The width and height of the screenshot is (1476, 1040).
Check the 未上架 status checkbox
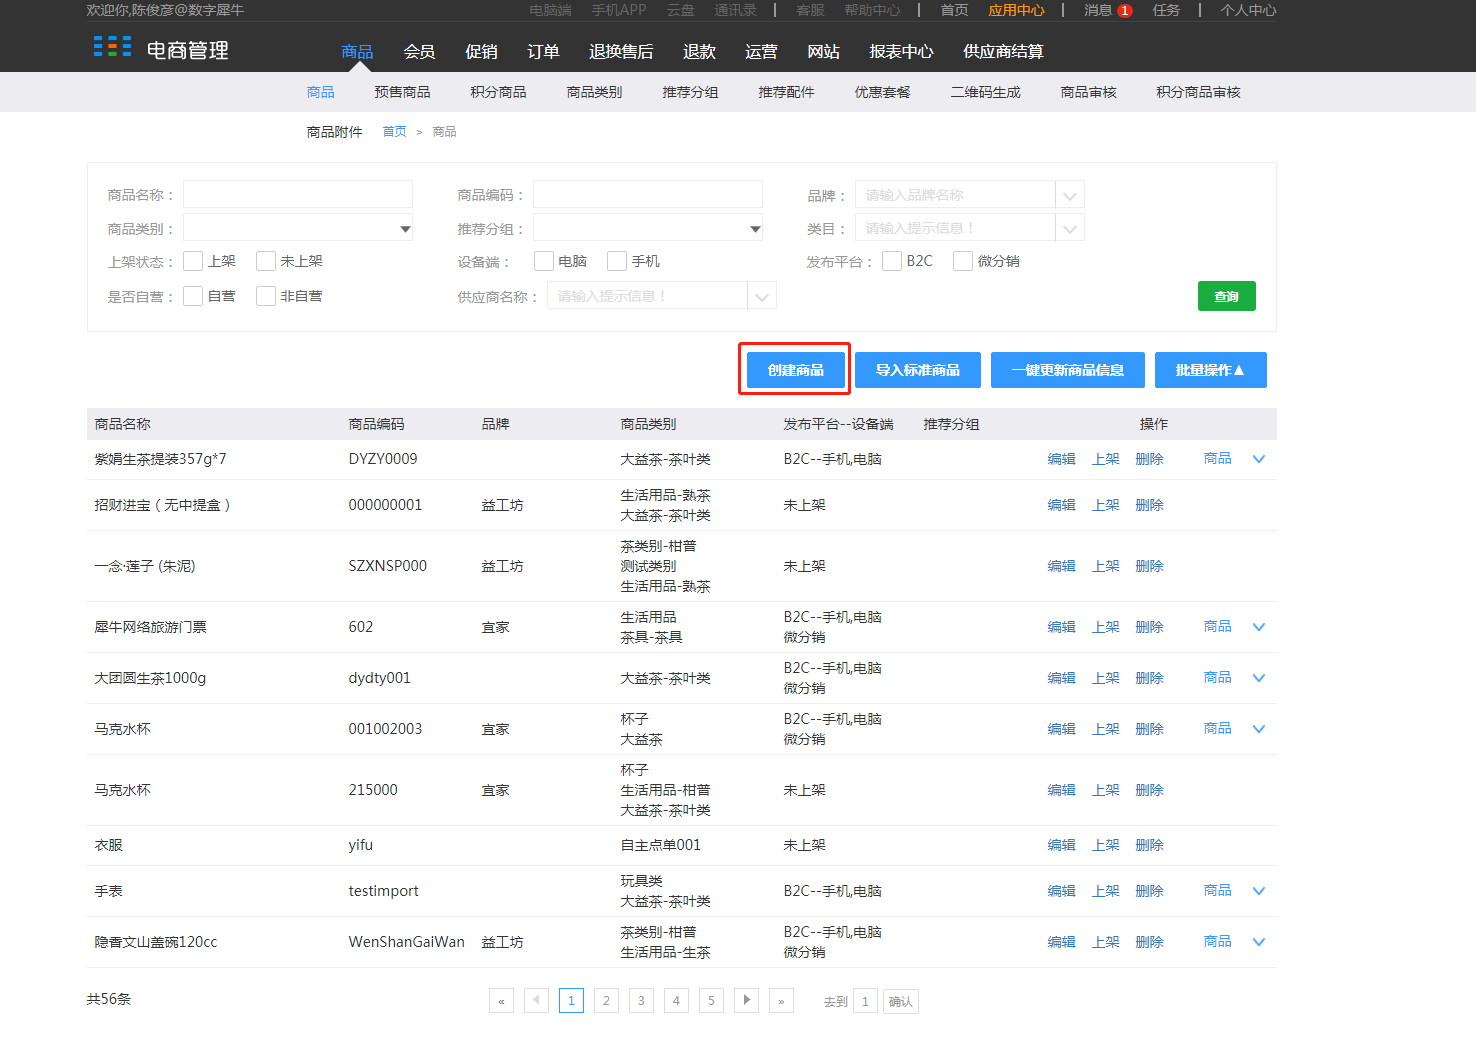266,261
